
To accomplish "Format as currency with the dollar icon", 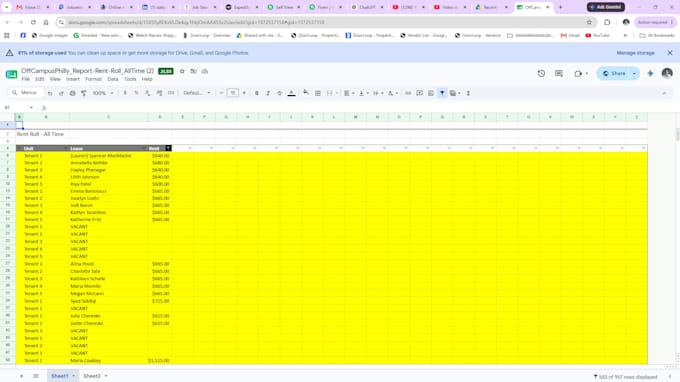I will point(125,93).
